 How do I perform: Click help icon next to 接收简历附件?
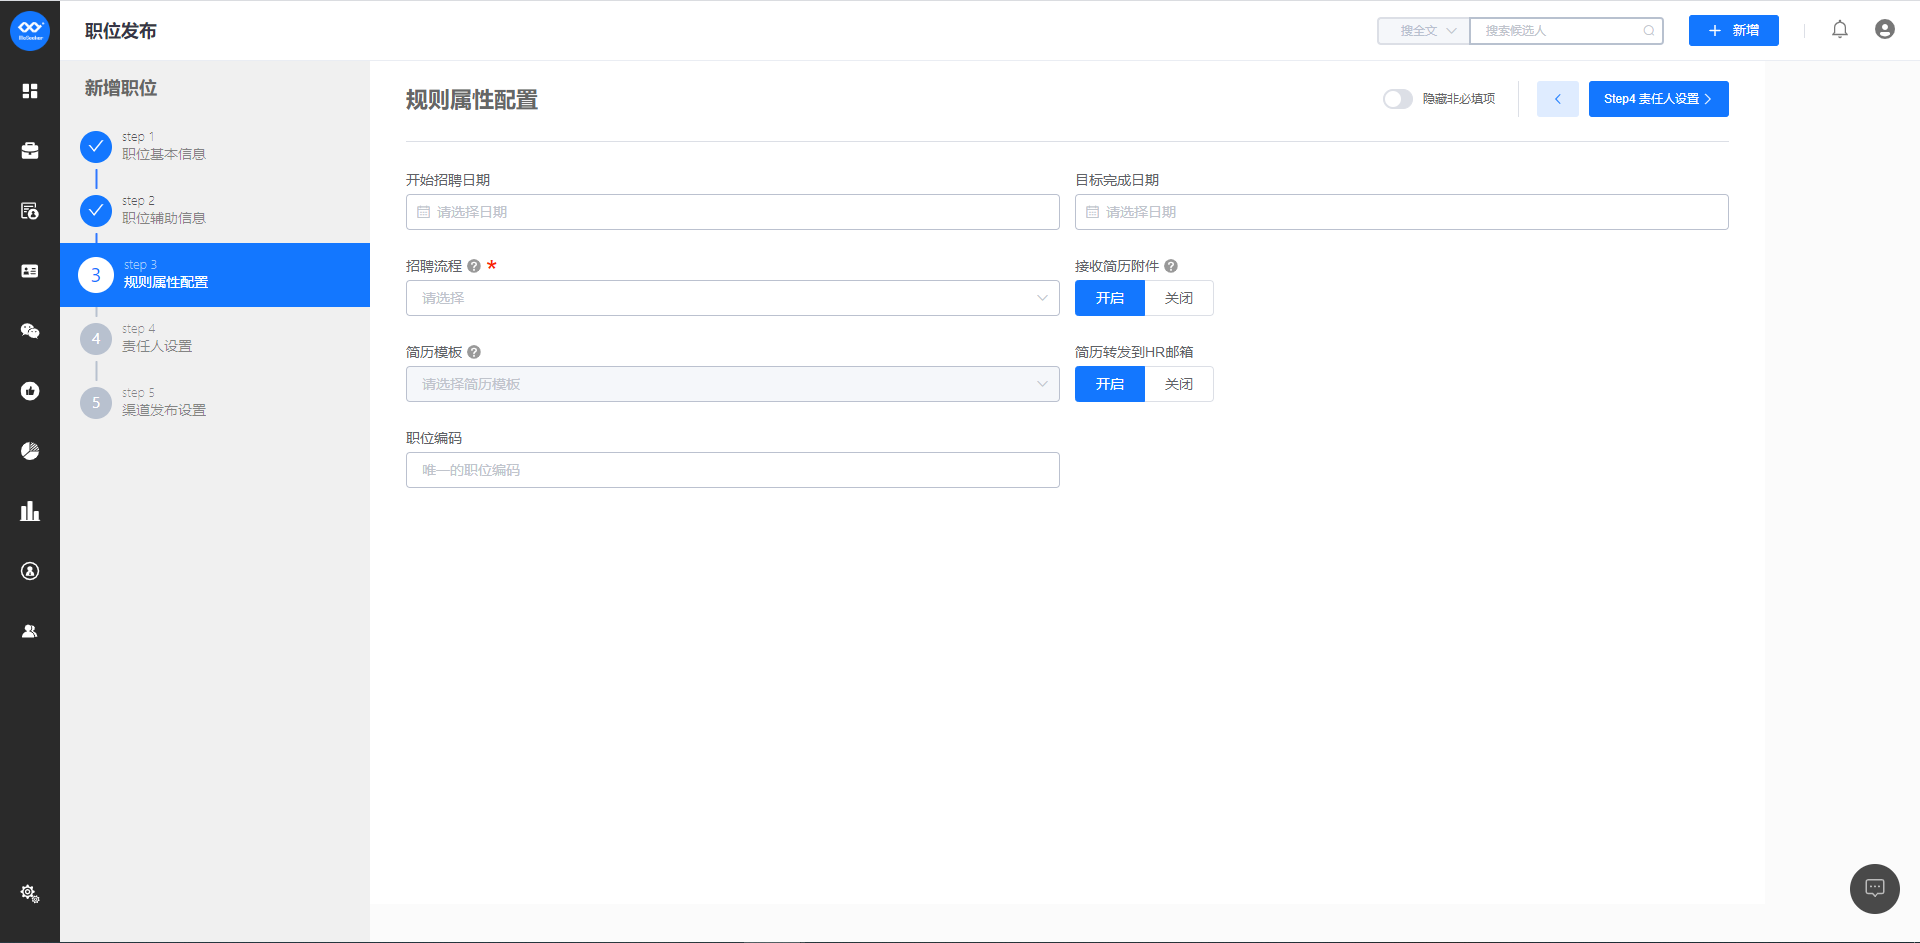click(x=1171, y=266)
